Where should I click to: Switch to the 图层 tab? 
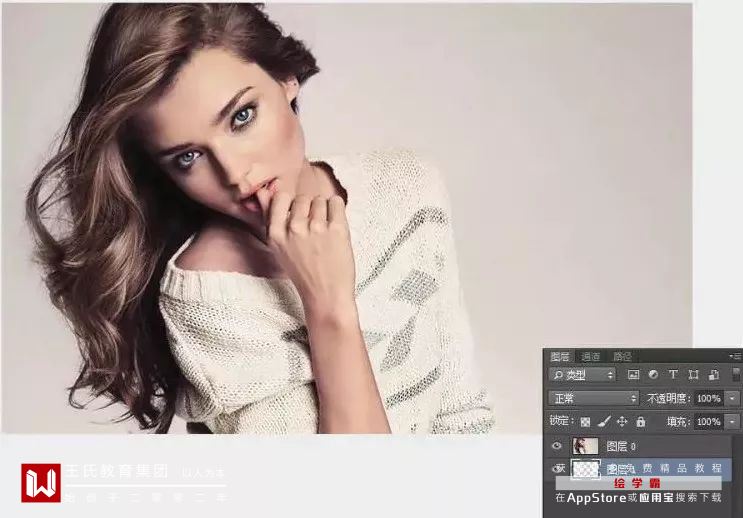560,356
